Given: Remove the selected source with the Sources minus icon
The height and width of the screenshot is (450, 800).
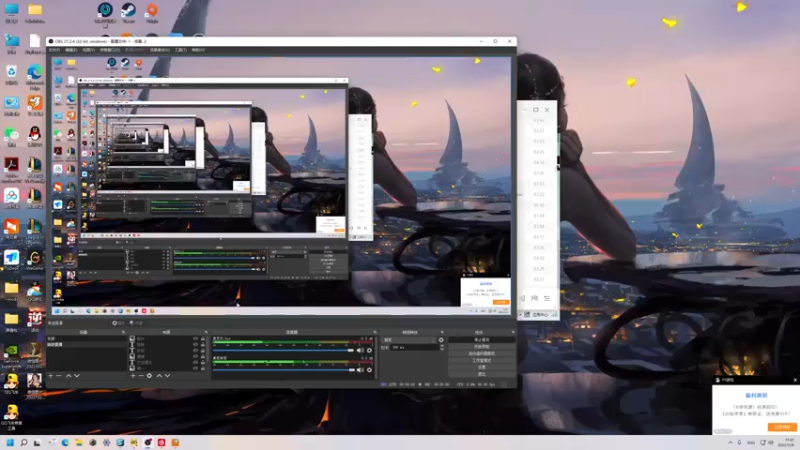Looking at the screenshot, I should pyautogui.click(x=141, y=376).
